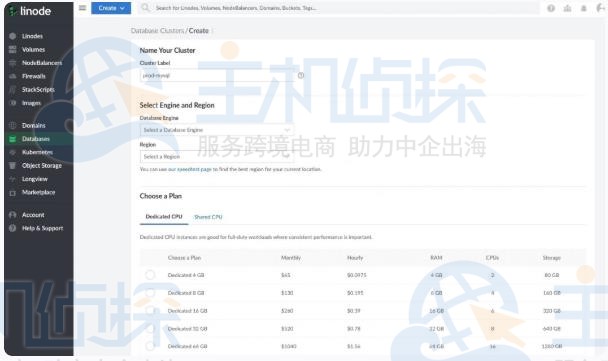Click the NodeBalancers sidebar icon
608x361 pixels.
(12, 63)
